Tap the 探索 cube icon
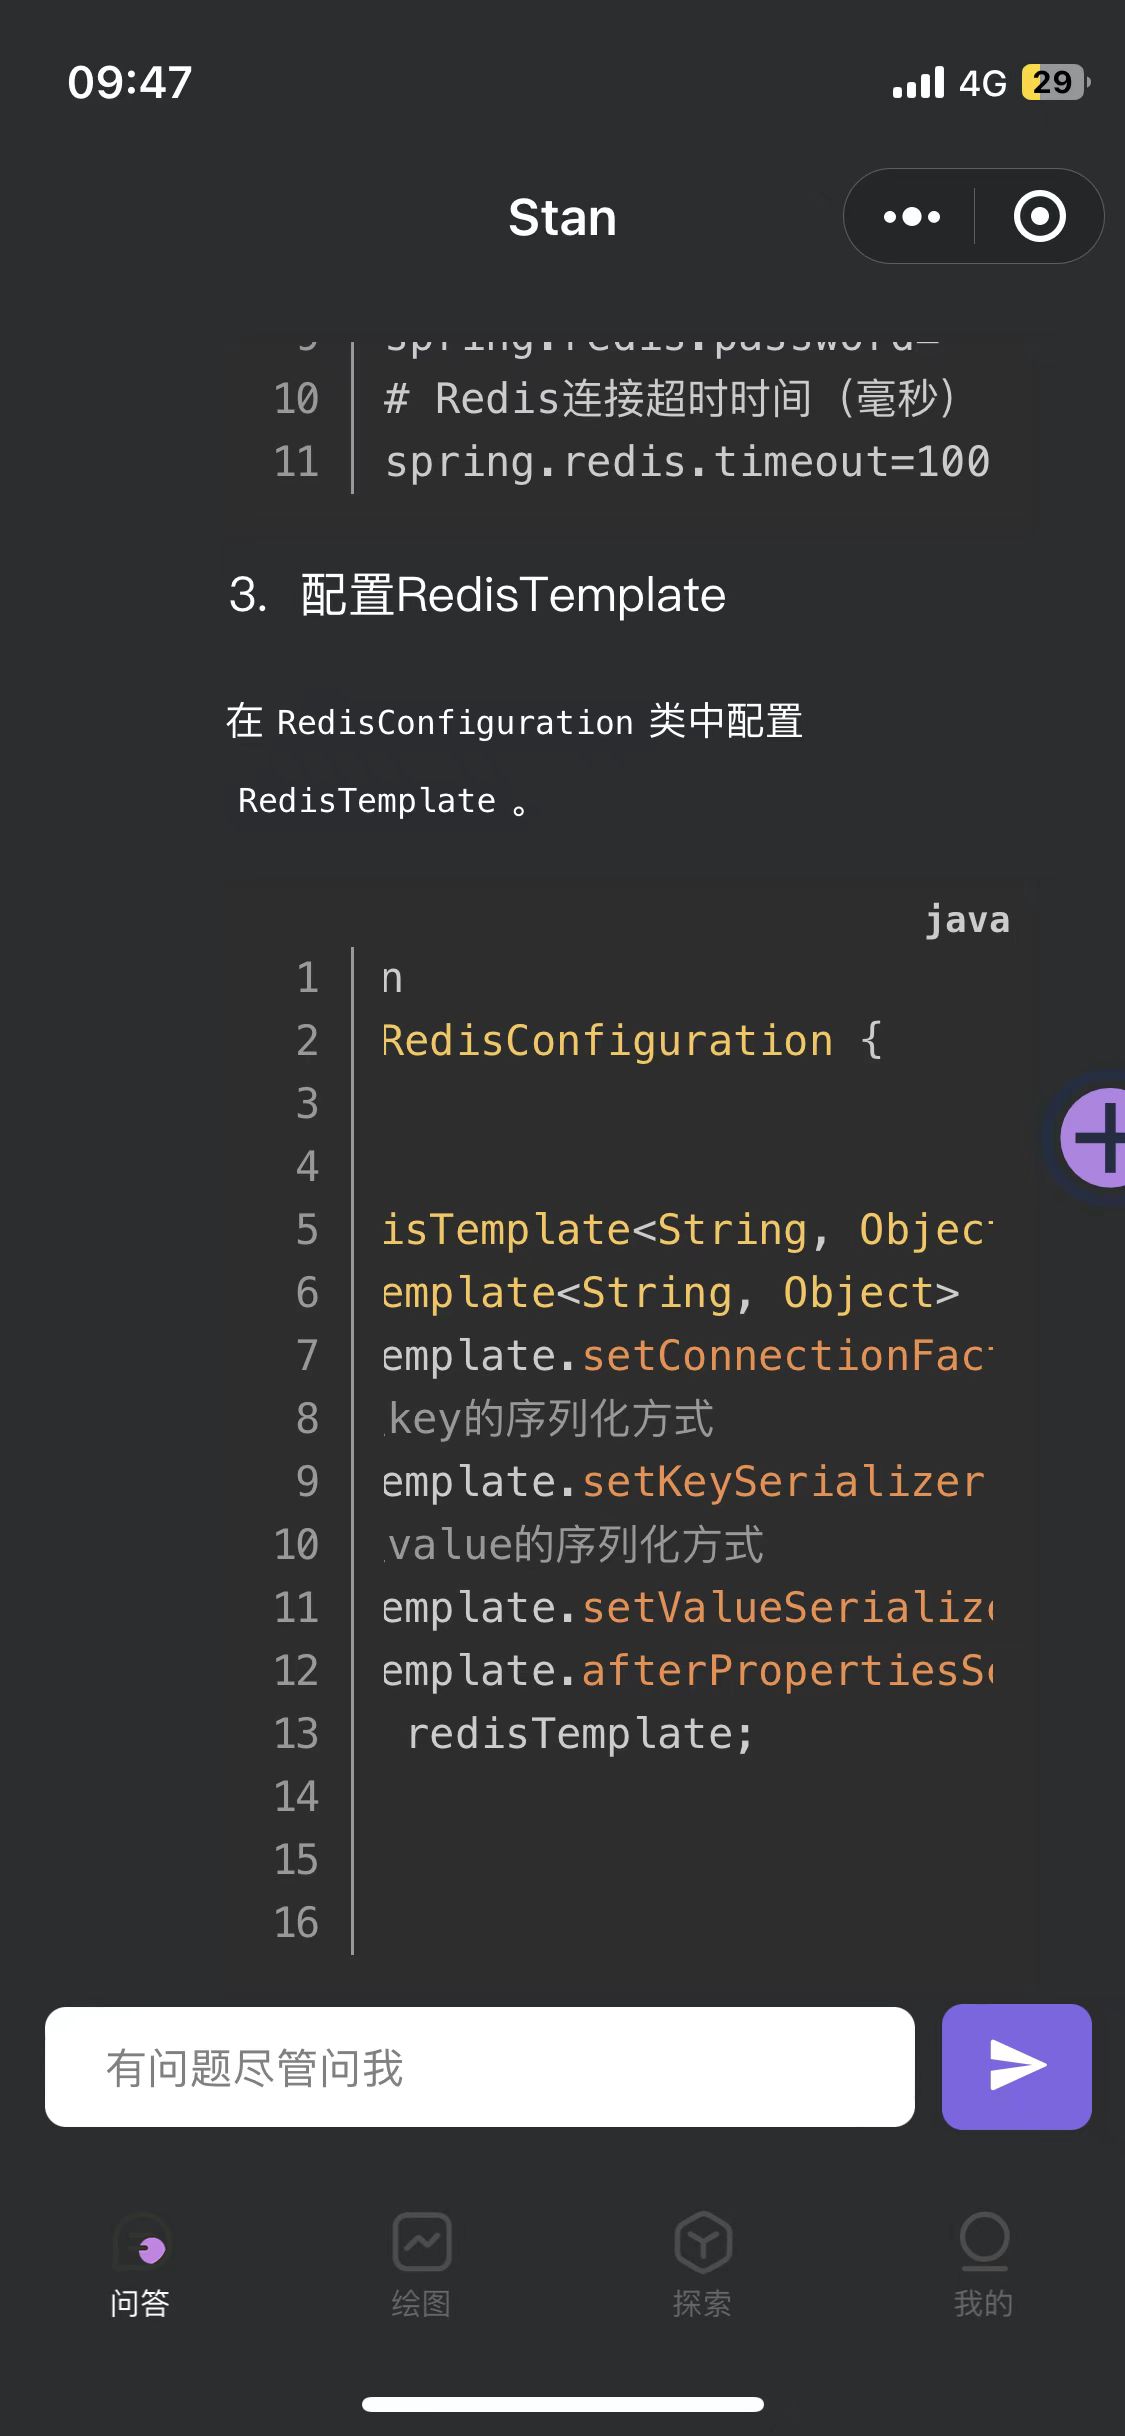The width and height of the screenshot is (1125, 2436). point(703,2242)
